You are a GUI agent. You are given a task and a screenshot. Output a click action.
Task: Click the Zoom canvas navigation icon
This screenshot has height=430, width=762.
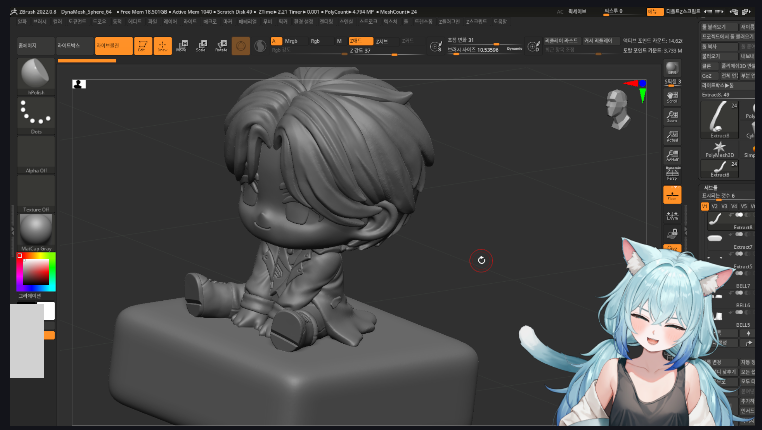pos(672,117)
